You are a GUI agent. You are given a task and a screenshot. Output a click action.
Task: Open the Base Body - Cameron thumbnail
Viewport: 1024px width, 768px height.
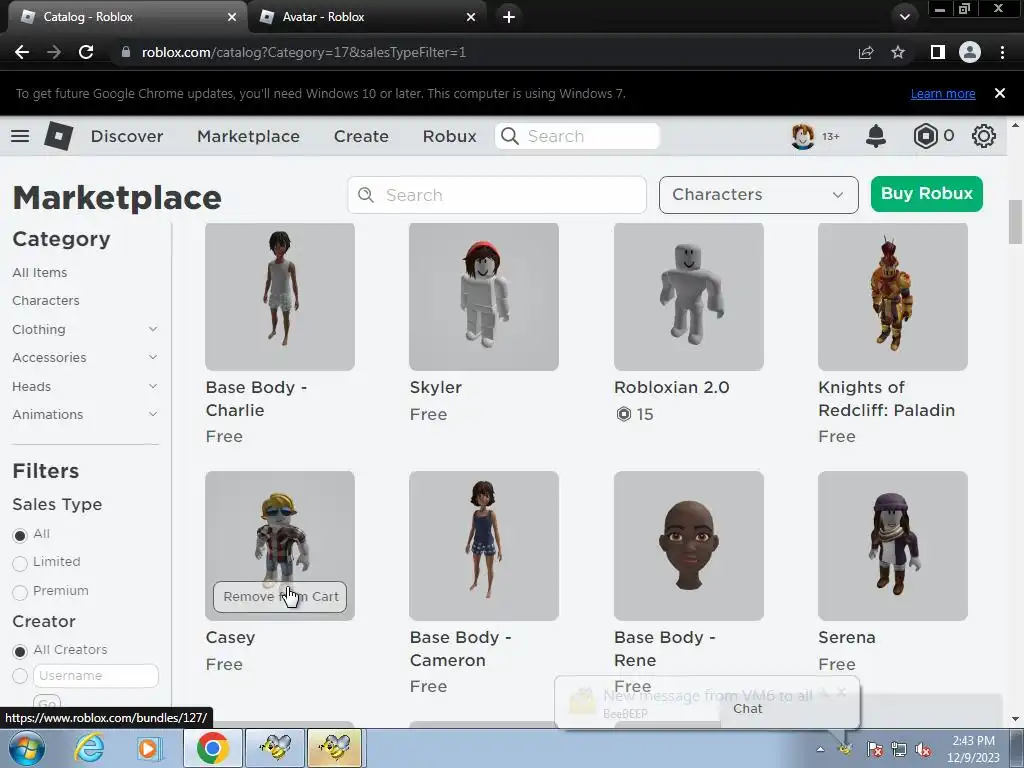(x=484, y=546)
